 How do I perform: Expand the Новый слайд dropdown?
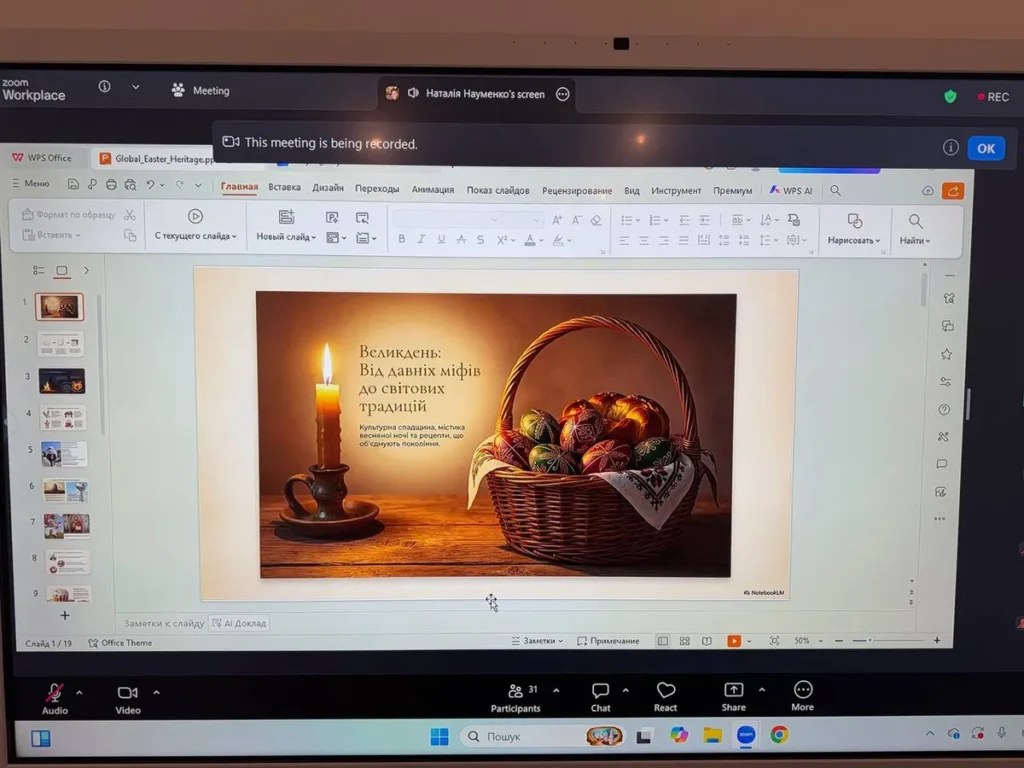pyautogui.click(x=286, y=237)
